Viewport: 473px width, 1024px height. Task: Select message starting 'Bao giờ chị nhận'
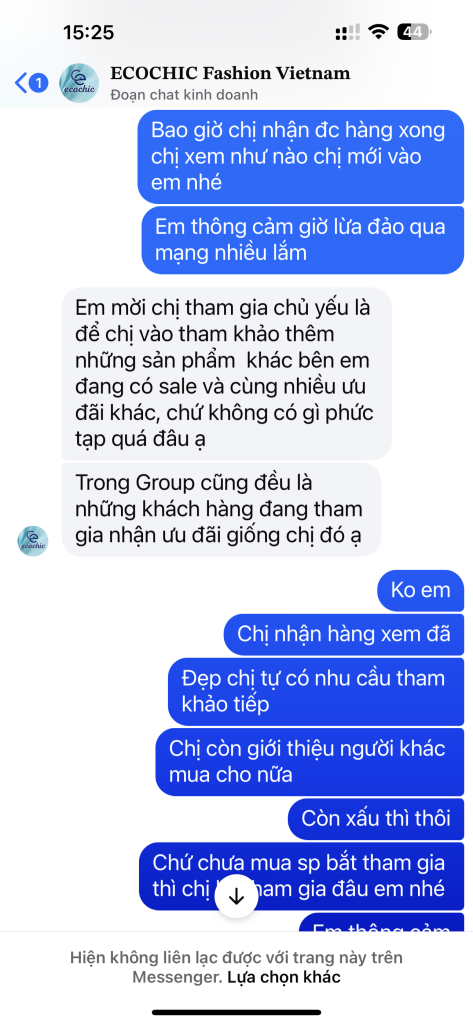(x=301, y=157)
